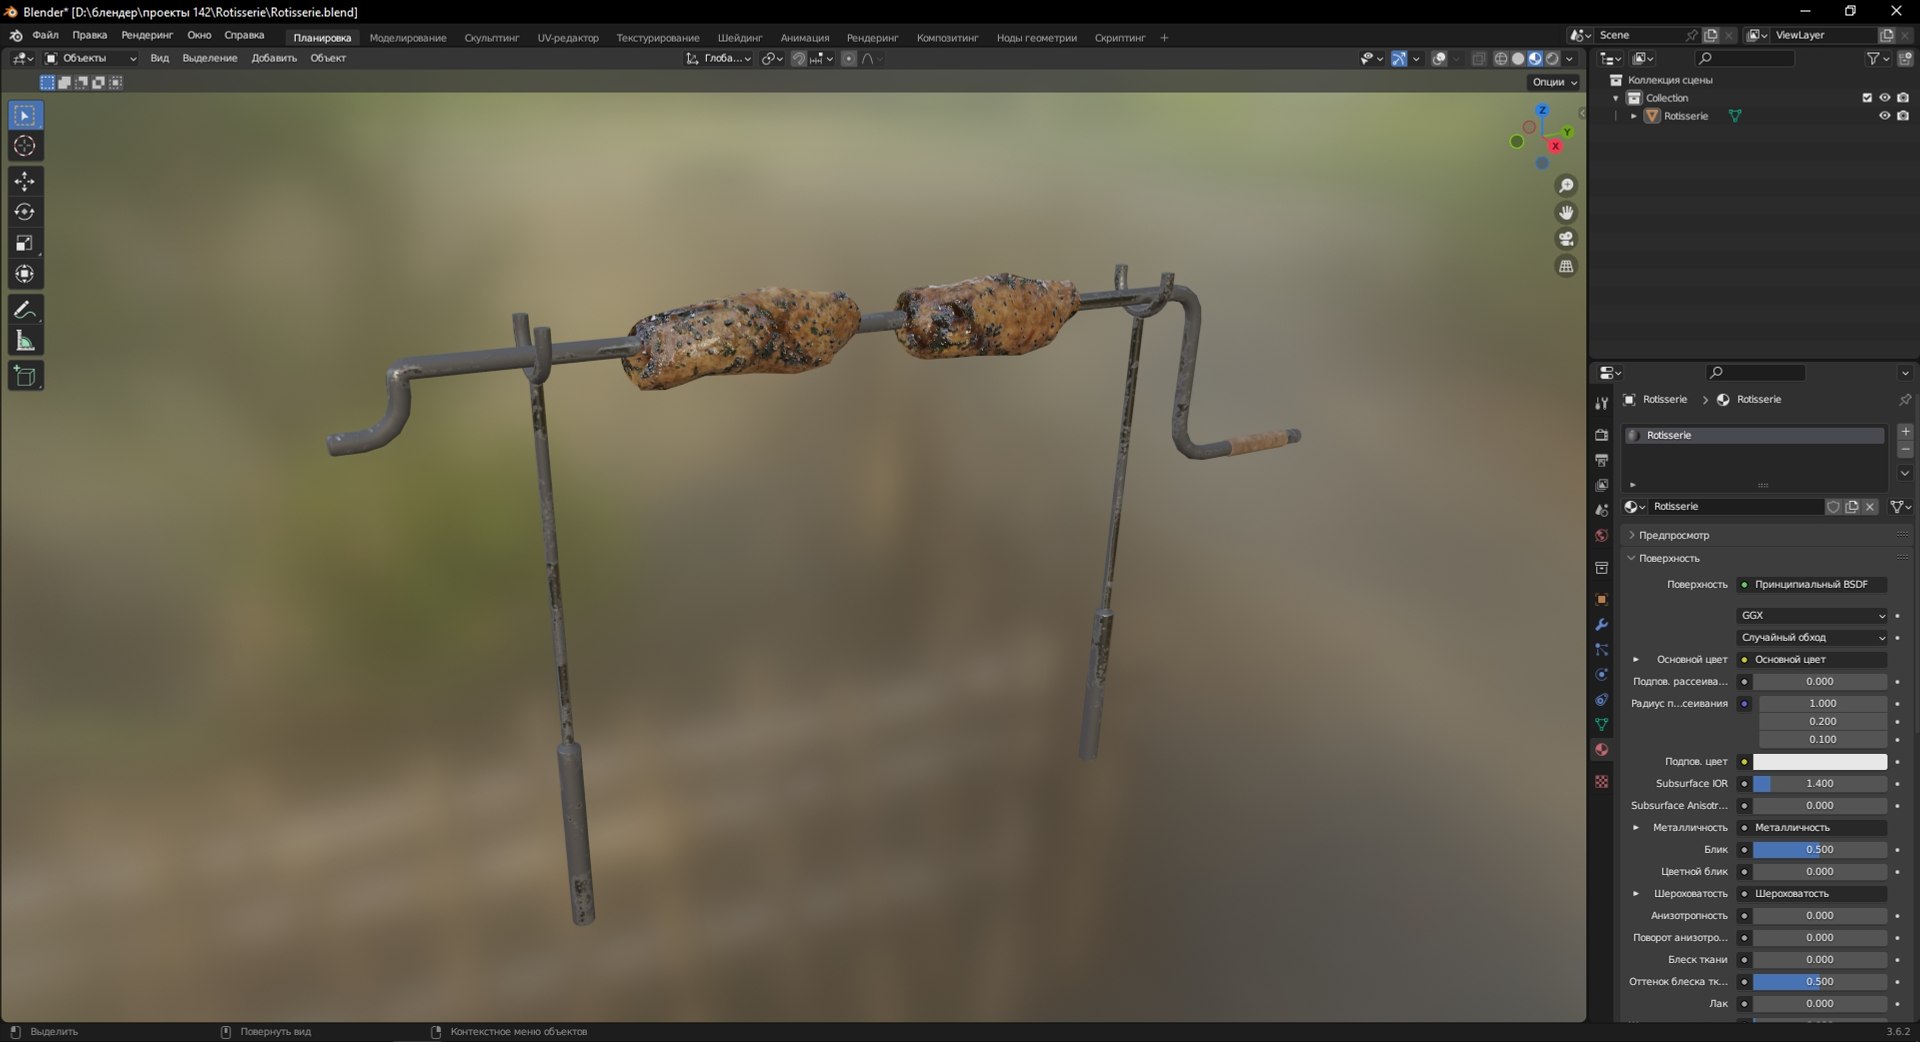Toggle snapping magnet icon
This screenshot has width=1920, height=1042.
click(x=798, y=59)
